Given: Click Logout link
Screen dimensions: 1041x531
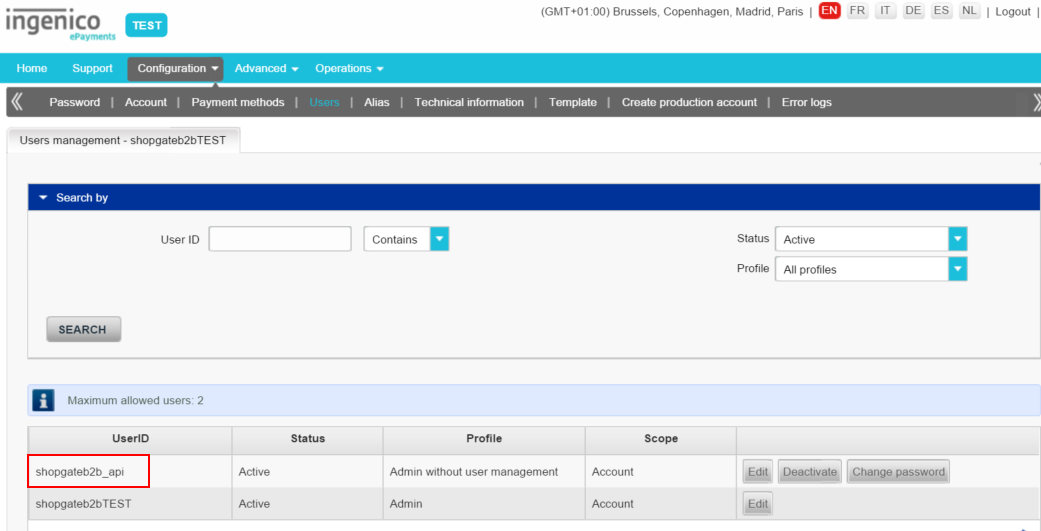Looking at the screenshot, I should [x=1012, y=12].
